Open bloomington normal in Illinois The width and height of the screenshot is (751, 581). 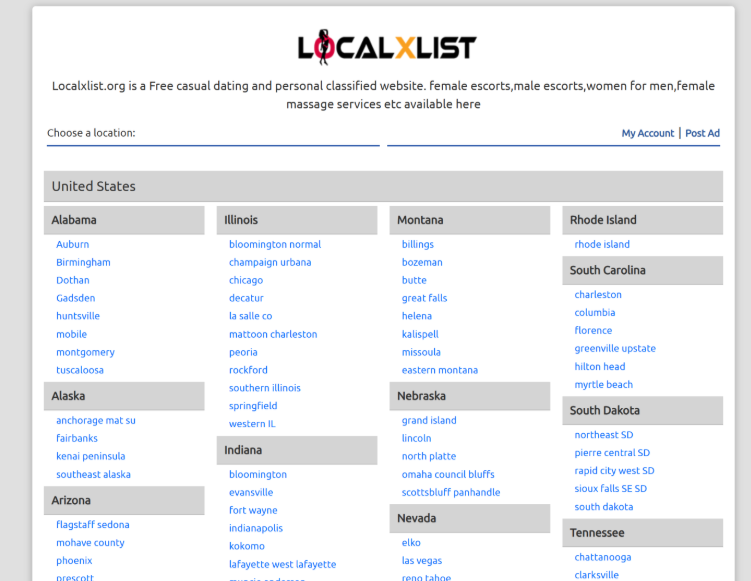275,244
